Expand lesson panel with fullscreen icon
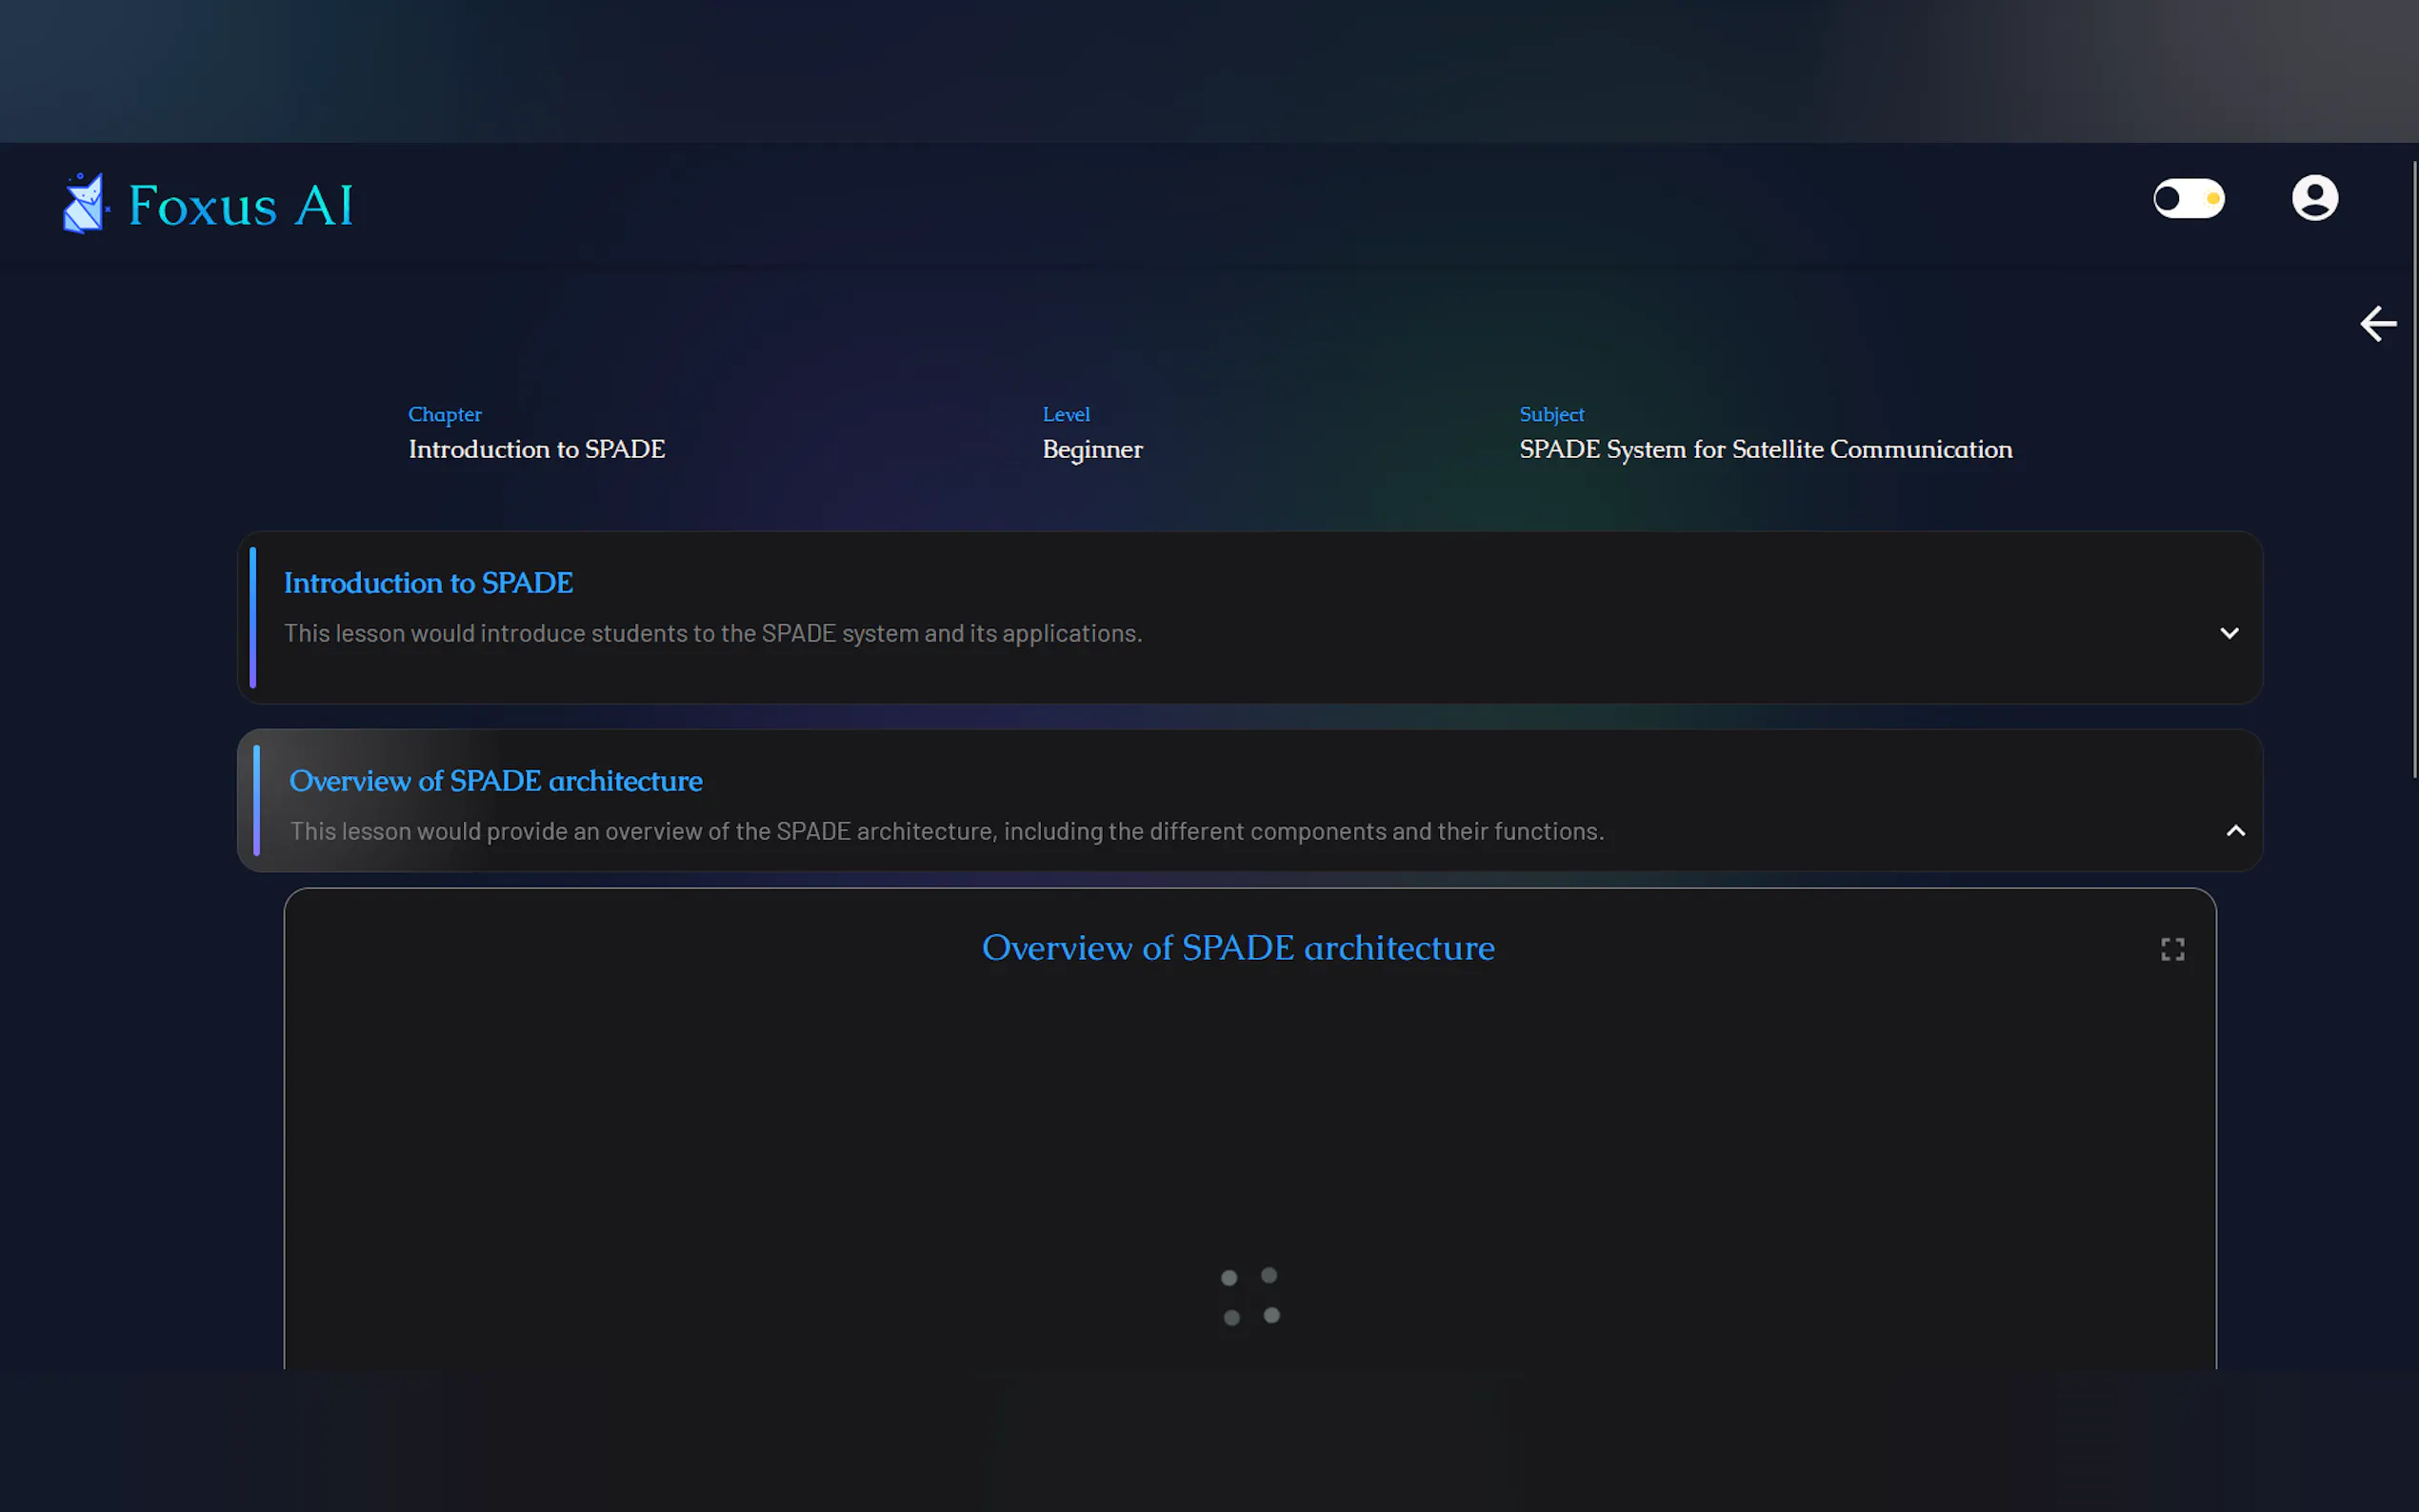 point(2172,949)
